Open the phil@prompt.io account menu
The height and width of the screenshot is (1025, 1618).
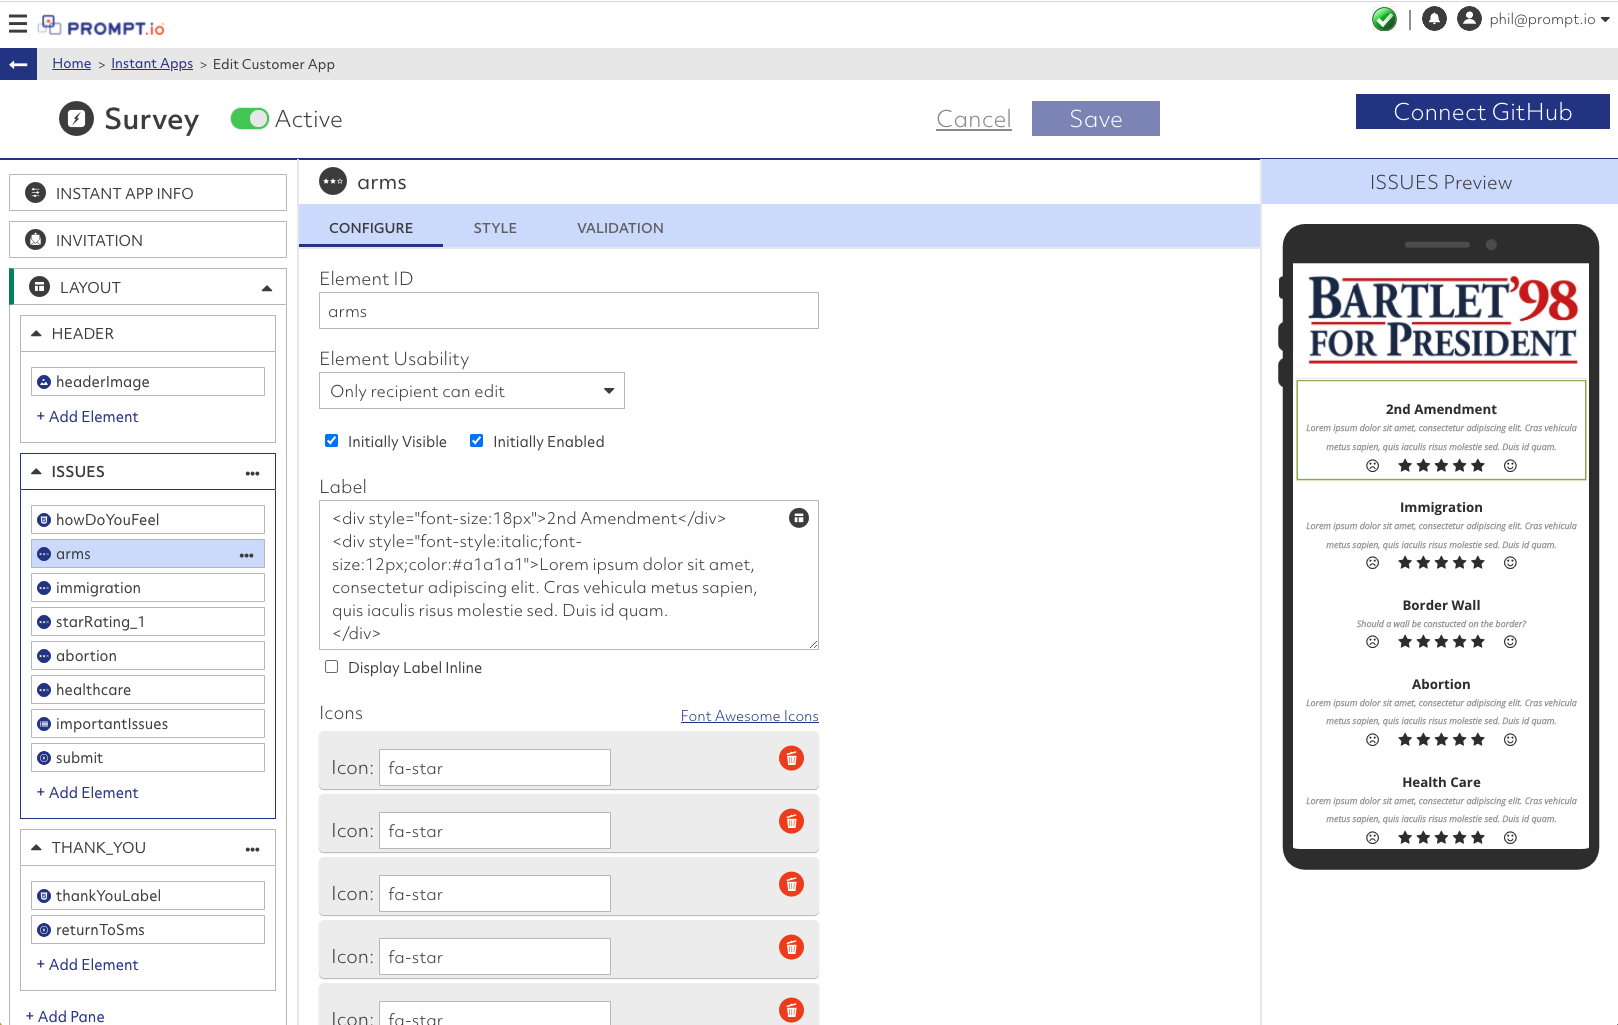tap(1540, 18)
